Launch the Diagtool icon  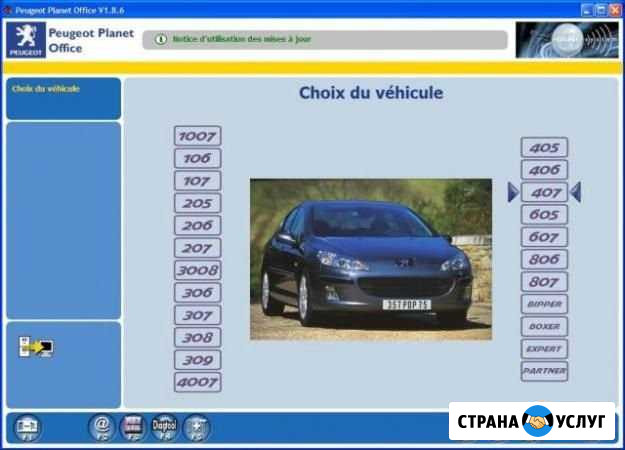point(164,428)
